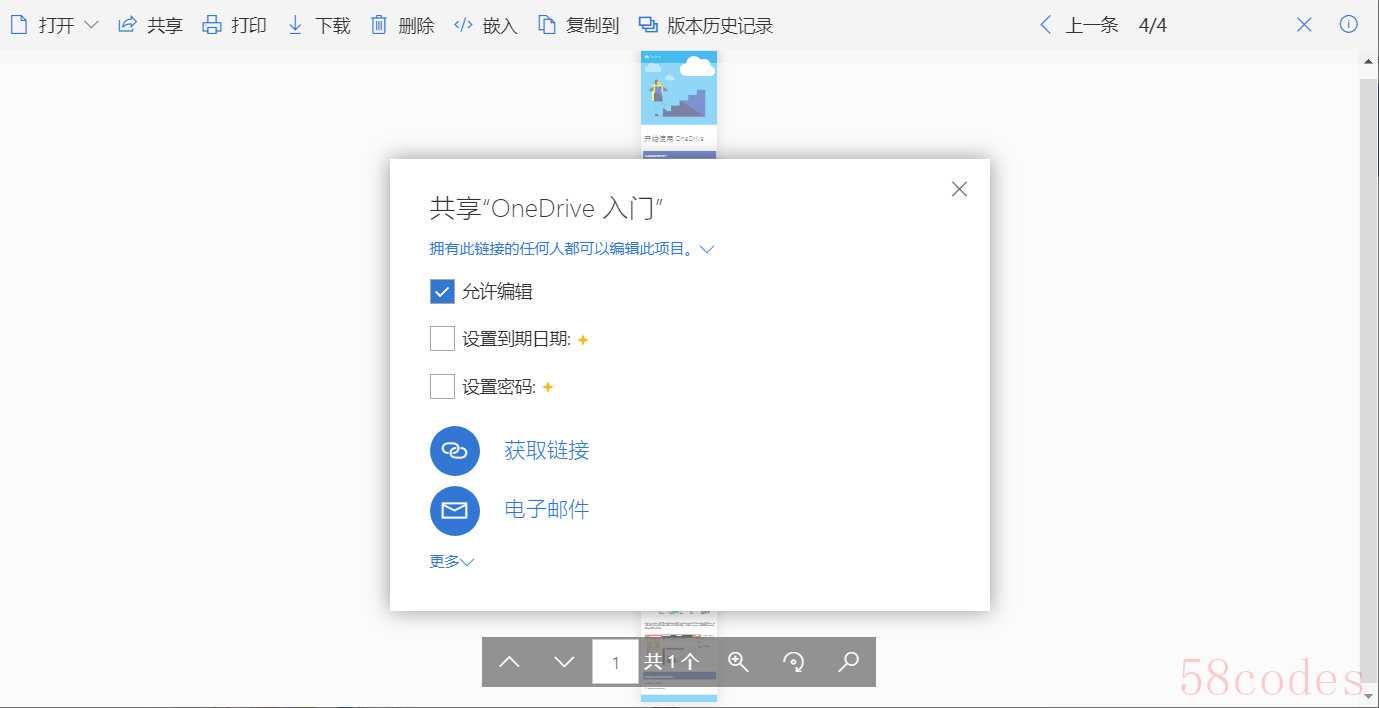Click the 共1个 page count text
1379x708 pixels.
(x=671, y=662)
